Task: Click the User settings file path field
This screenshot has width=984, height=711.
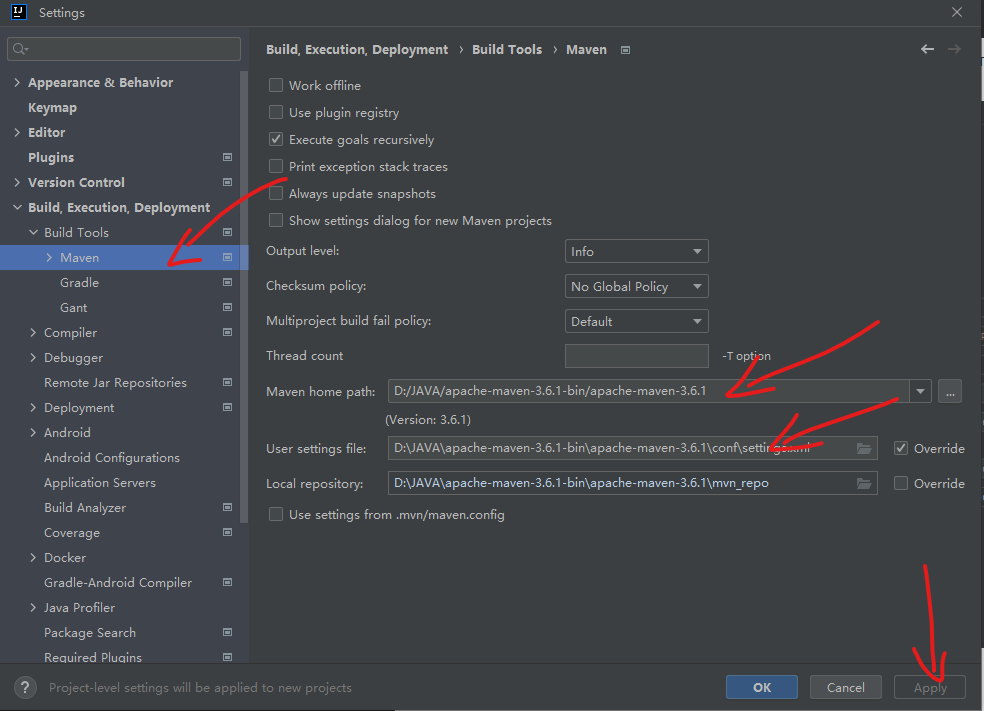Action: pyautogui.click(x=633, y=448)
